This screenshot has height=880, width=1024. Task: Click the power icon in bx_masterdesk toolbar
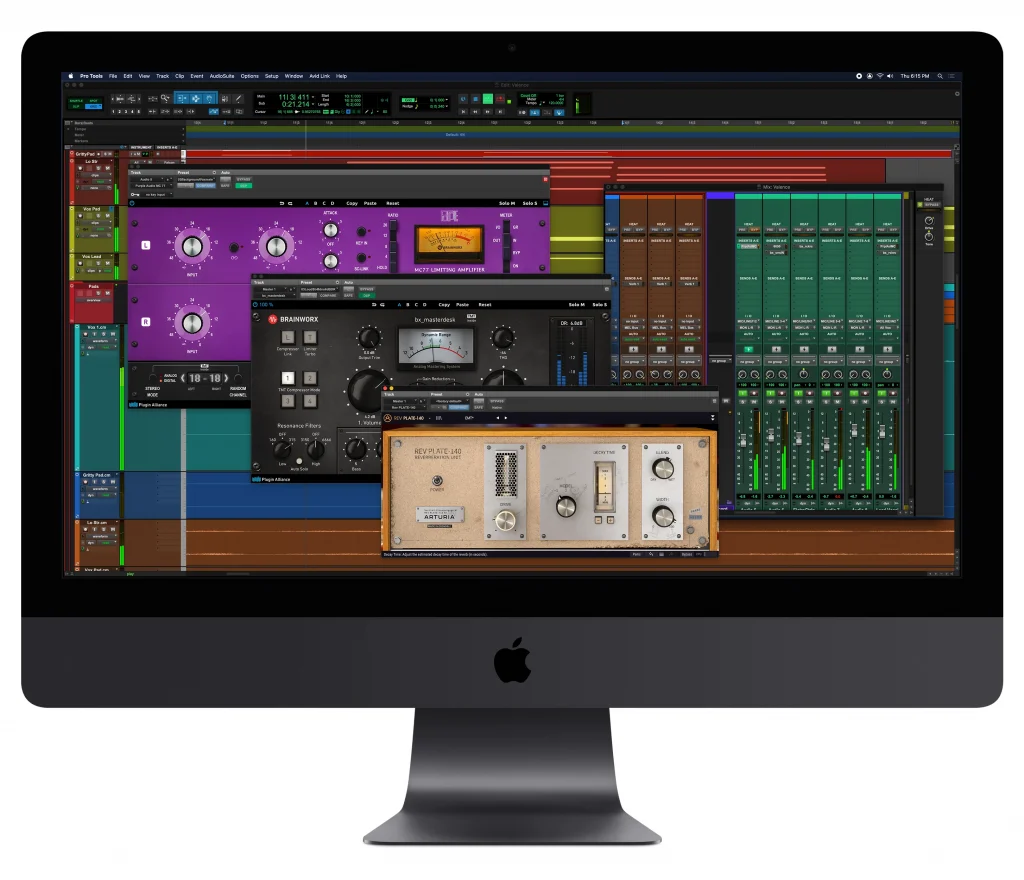pyautogui.click(x=255, y=305)
